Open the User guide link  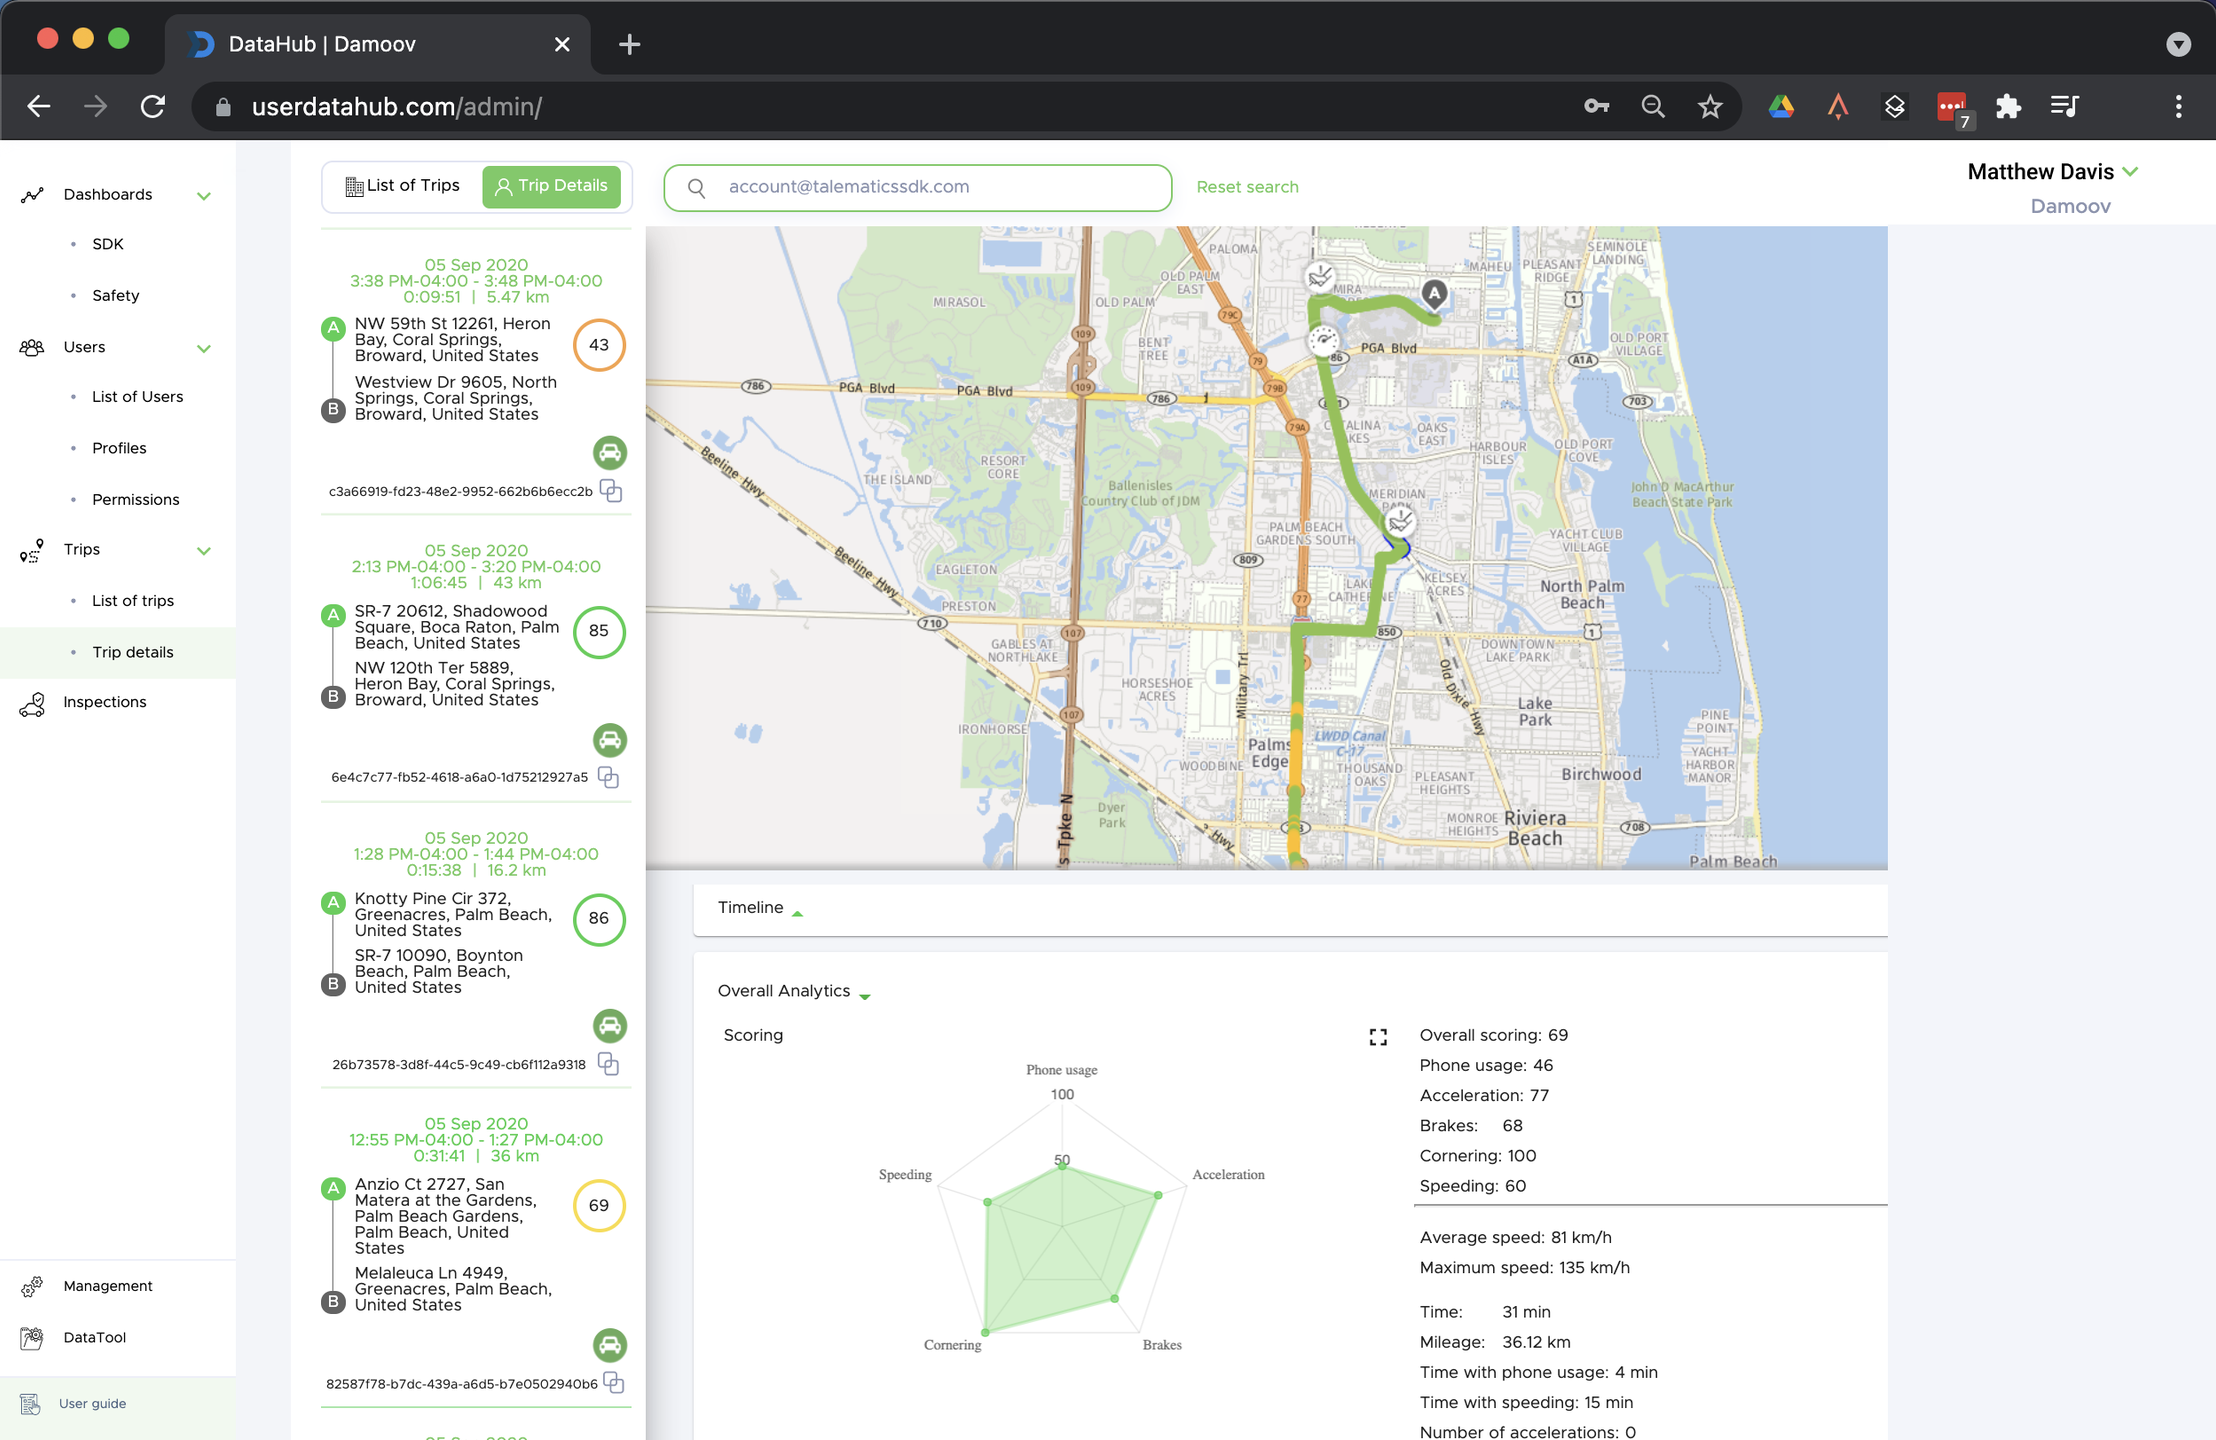click(92, 1404)
